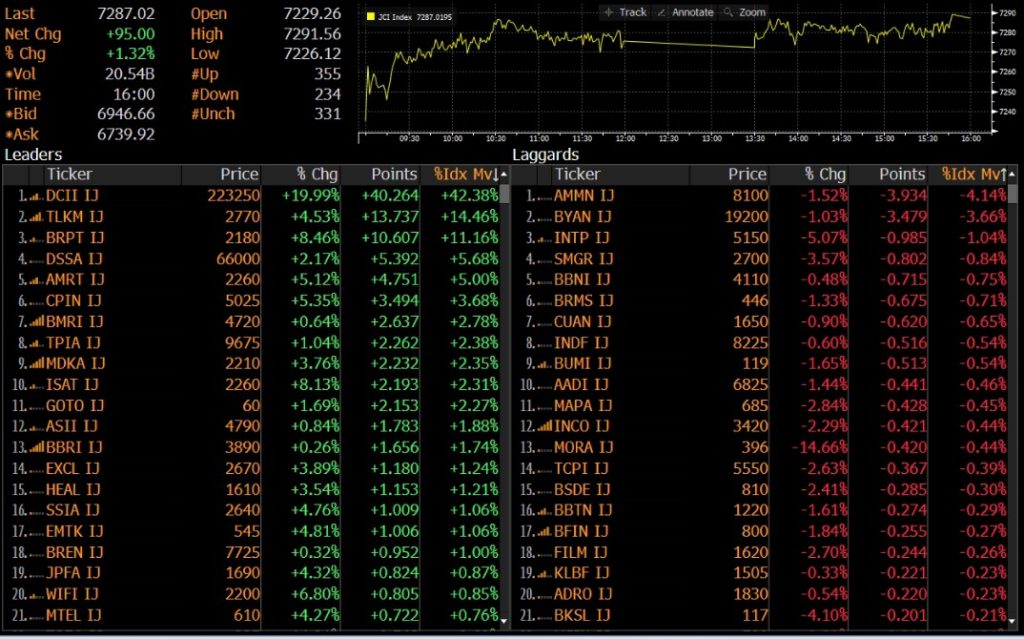Select the HEAL IJ ticker

click(73, 489)
